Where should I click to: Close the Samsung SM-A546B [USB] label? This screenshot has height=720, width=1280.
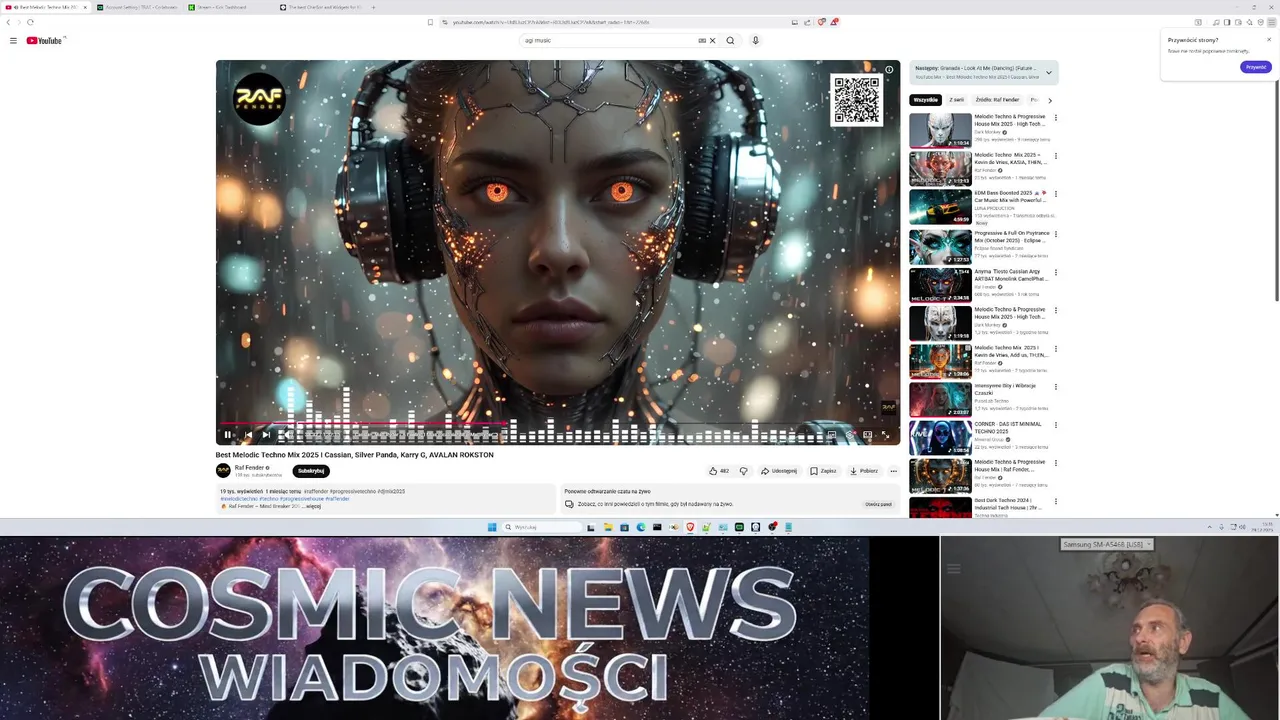tap(1148, 544)
